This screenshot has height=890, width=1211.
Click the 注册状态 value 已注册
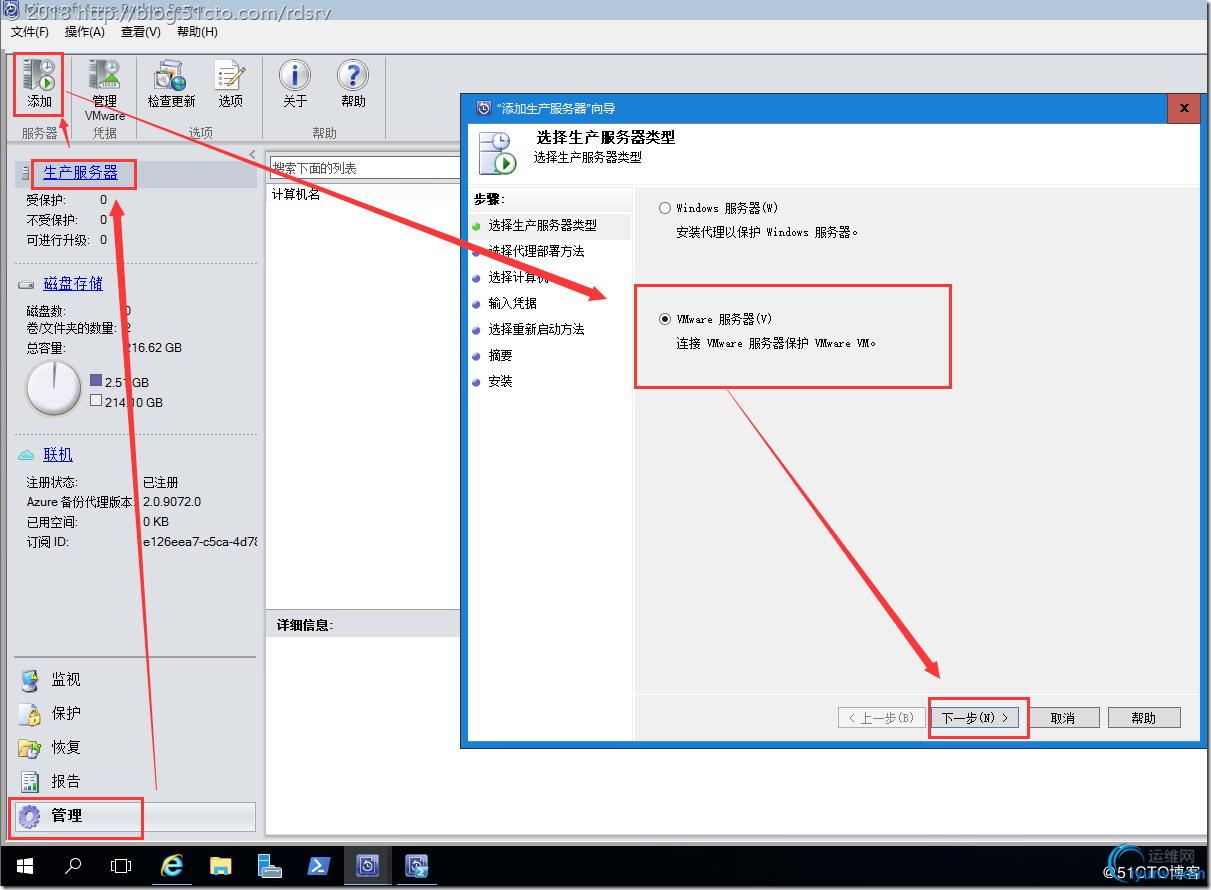click(161, 482)
